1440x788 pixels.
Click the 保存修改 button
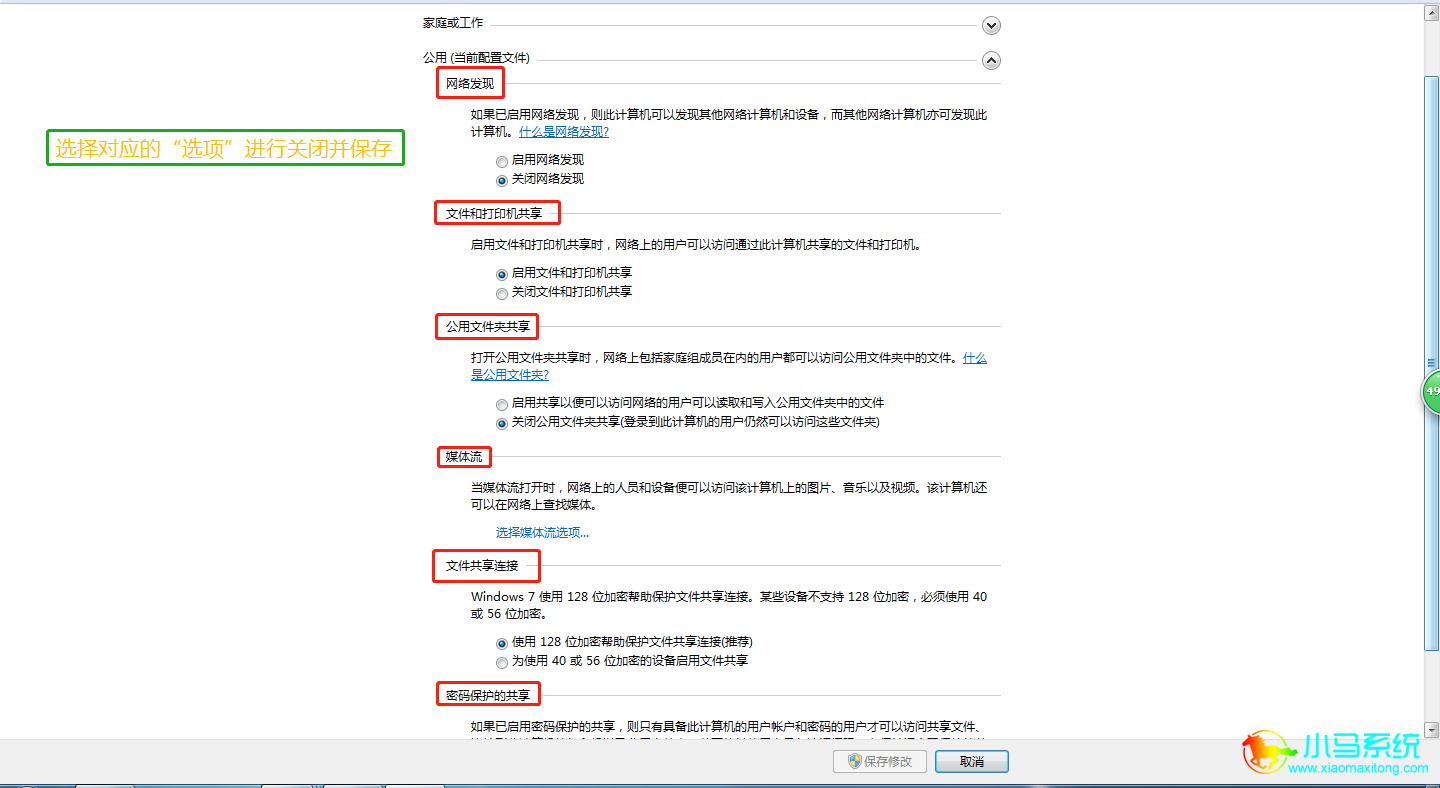click(x=880, y=762)
